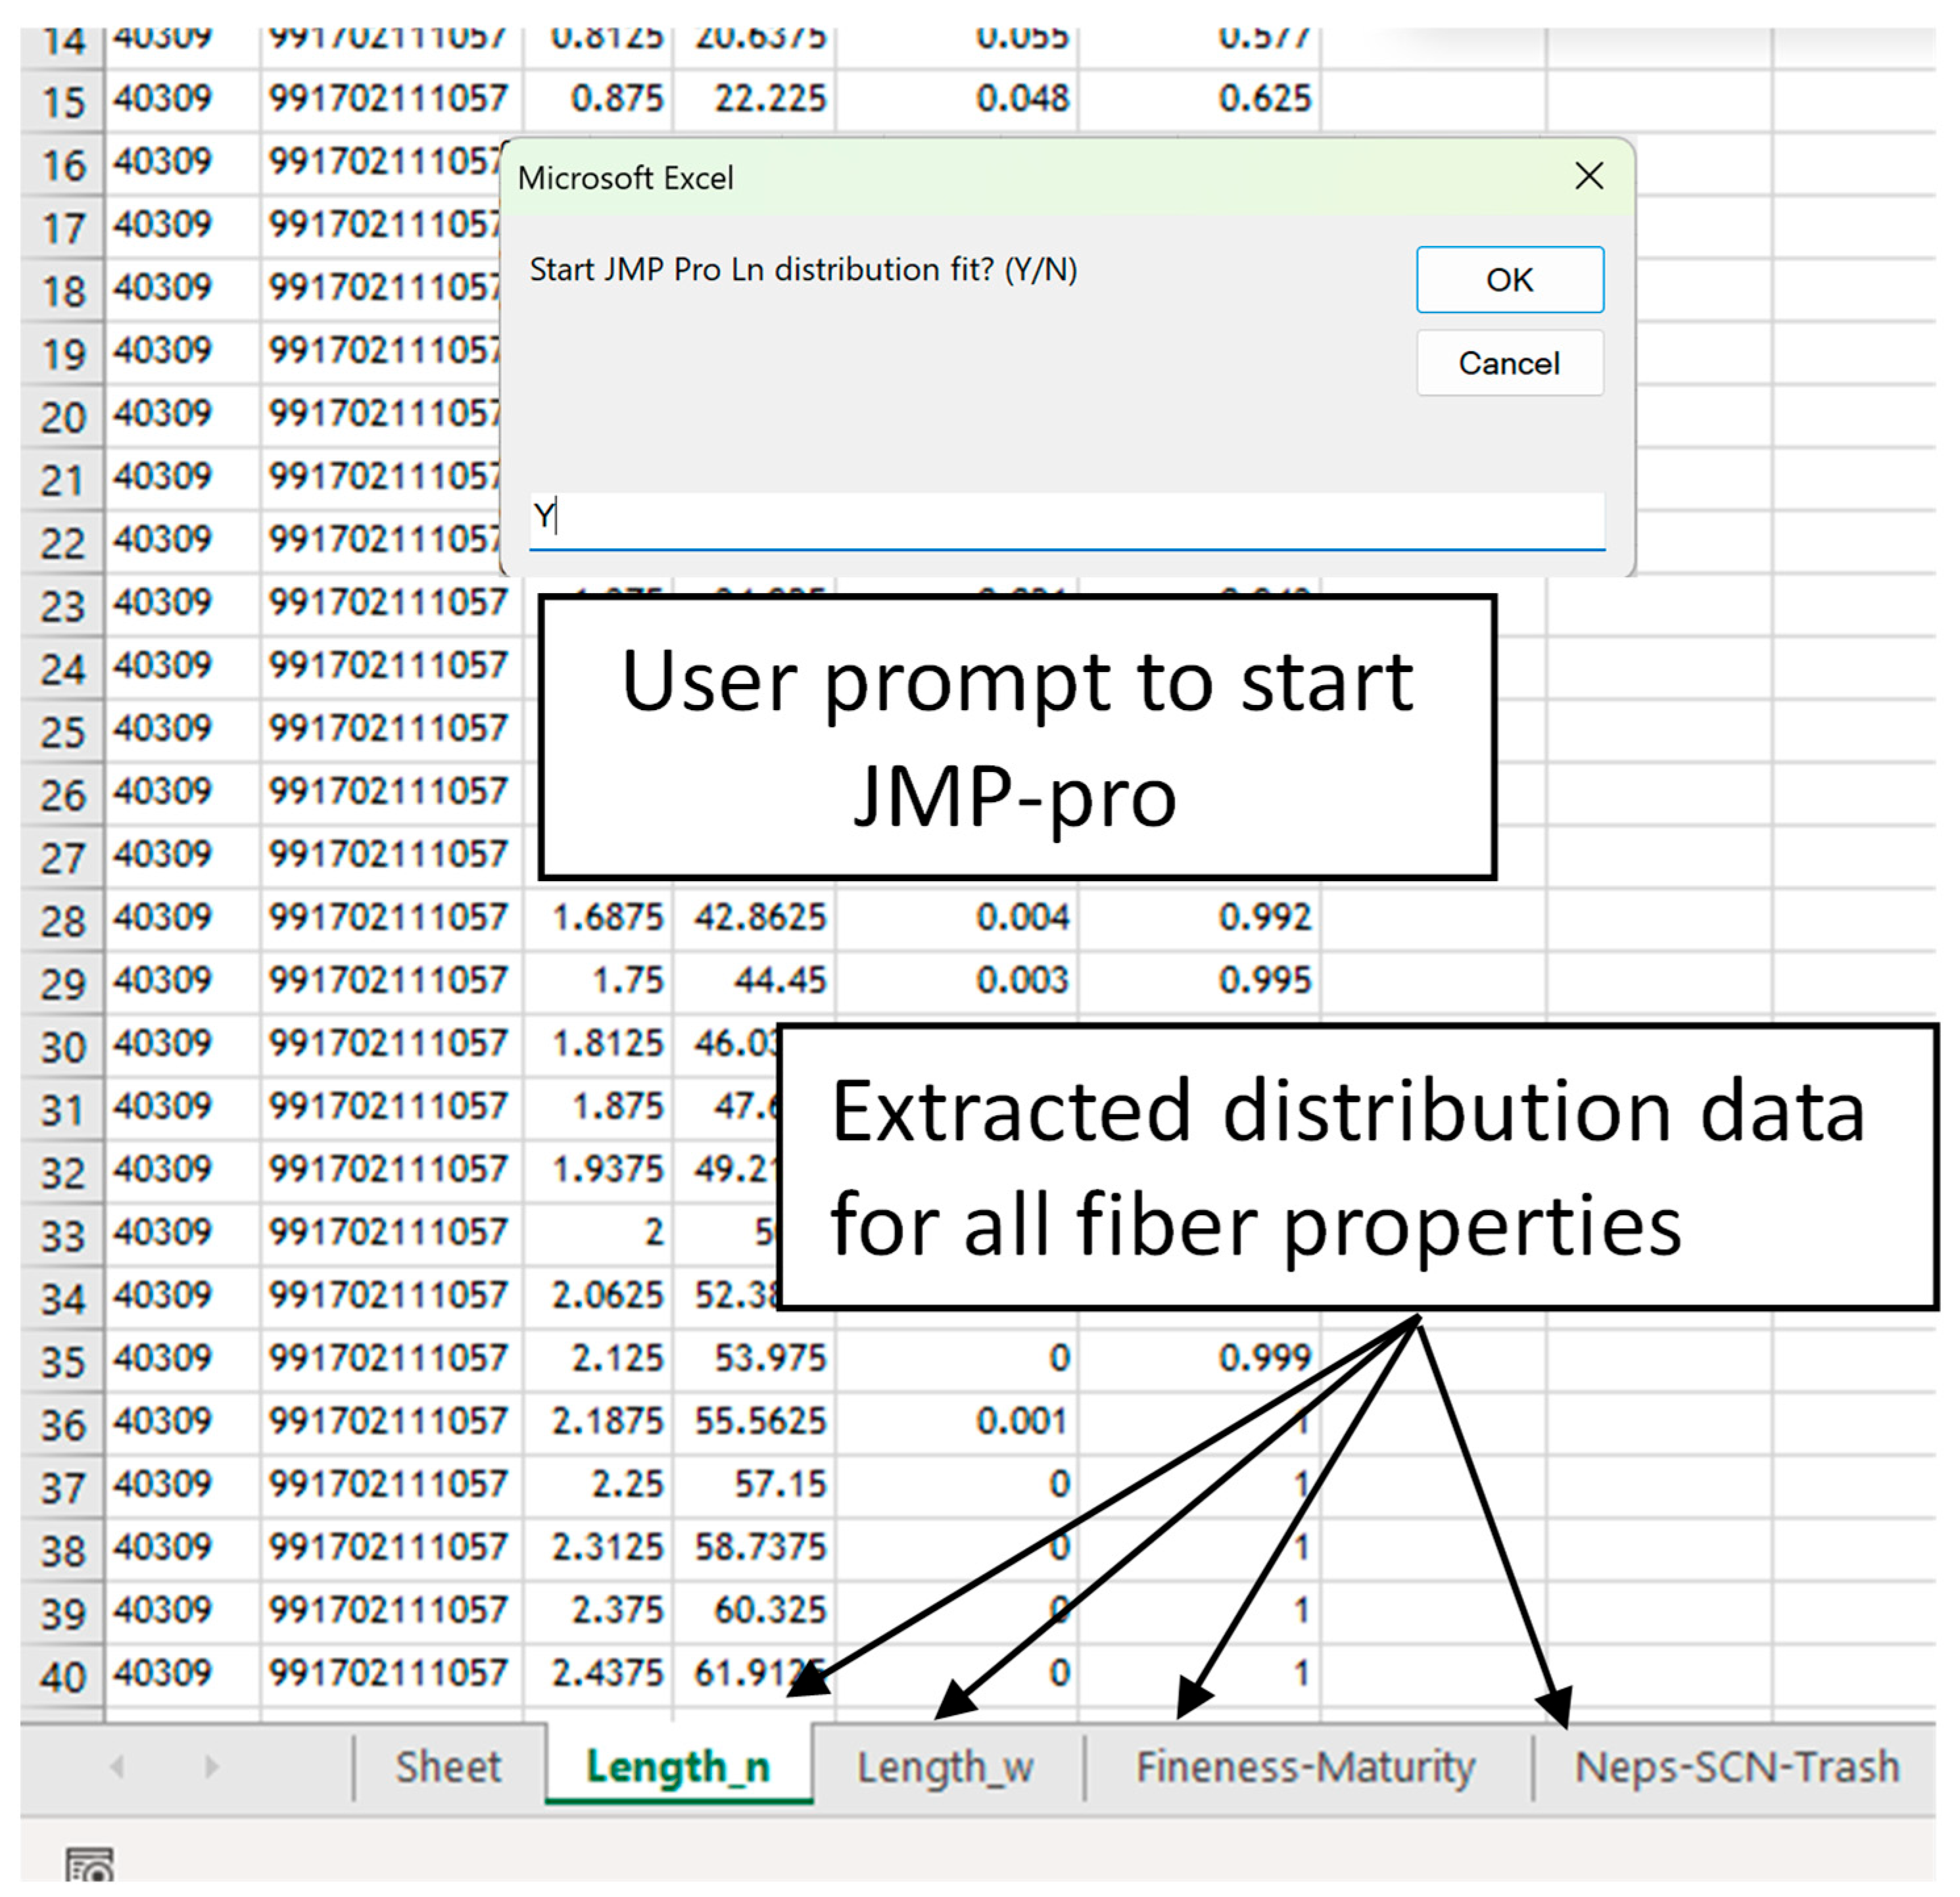Open the Fineness-Maturity sheet tab
This screenshot has height=1897, width=1960.
pyautogui.click(x=1305, y=1767)
